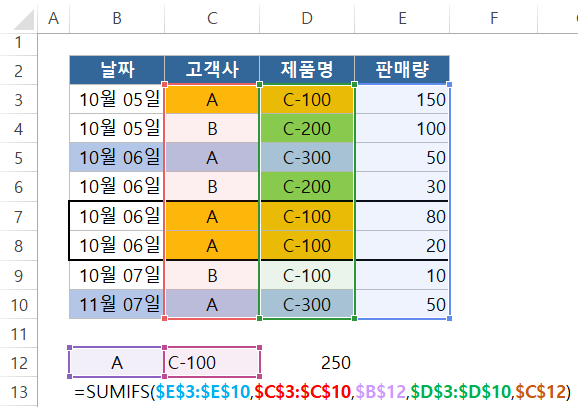Select row 4 header
Viewport: 578px width, 407px height.
tap(18, 128)
